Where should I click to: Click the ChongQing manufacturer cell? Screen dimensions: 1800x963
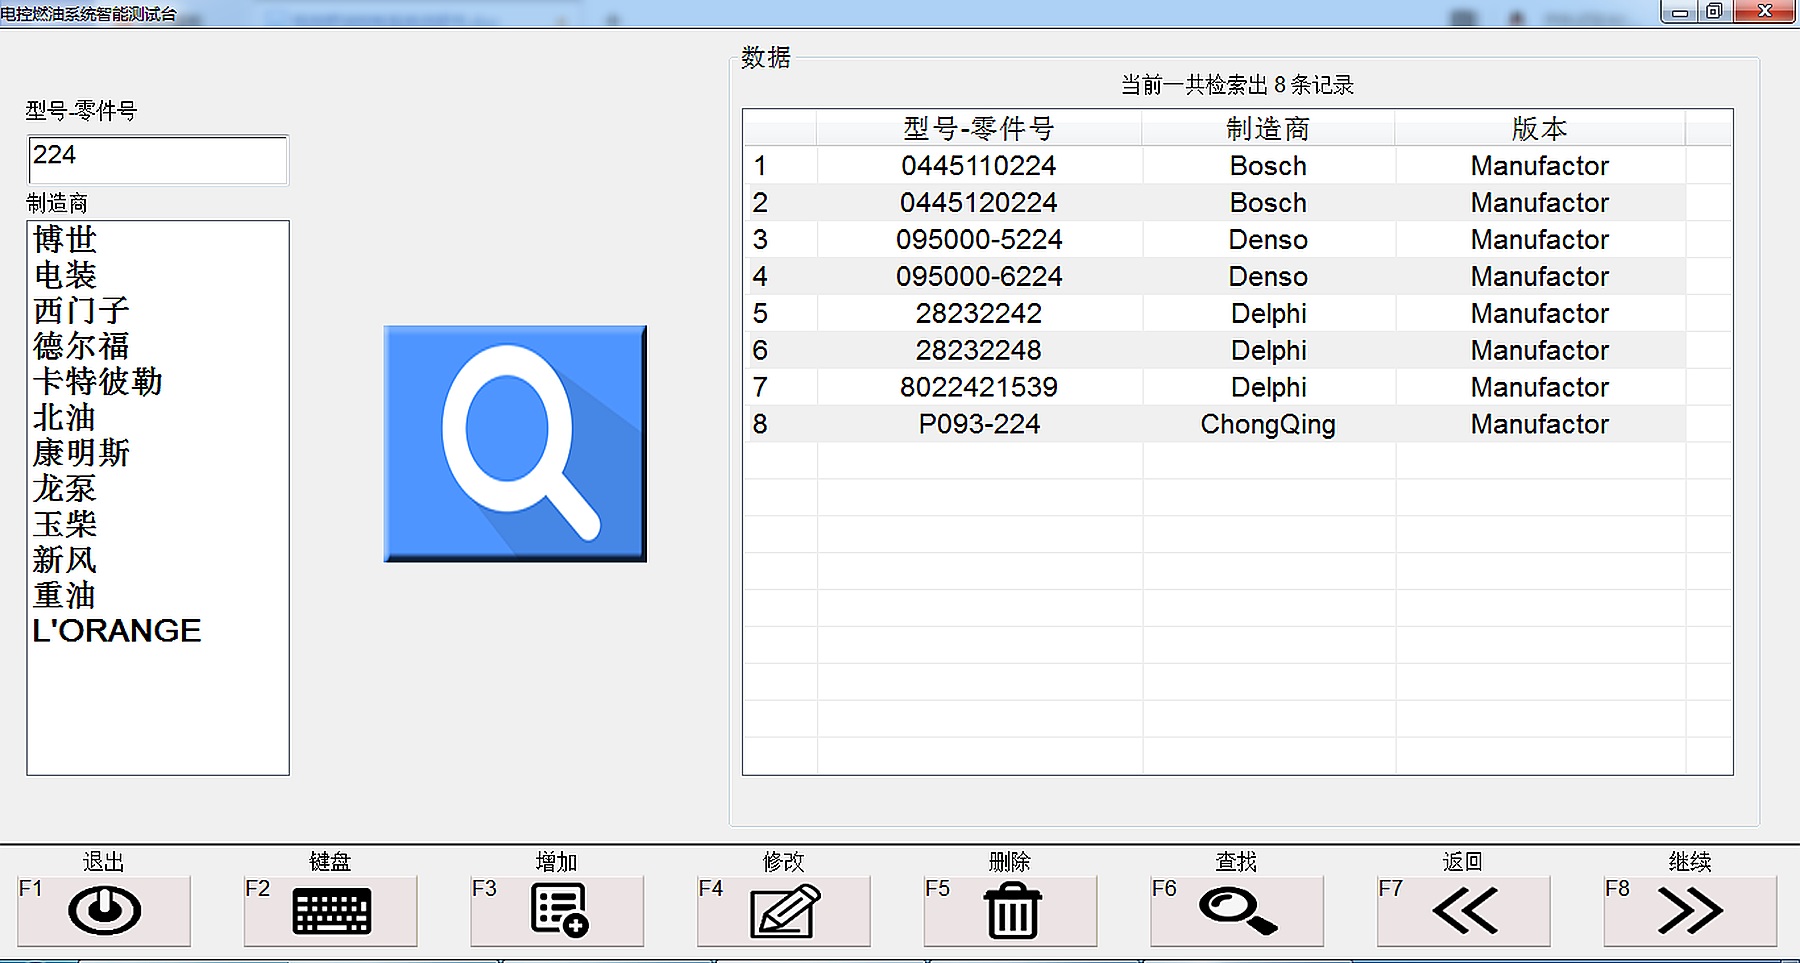click(x=1268, y=424)
